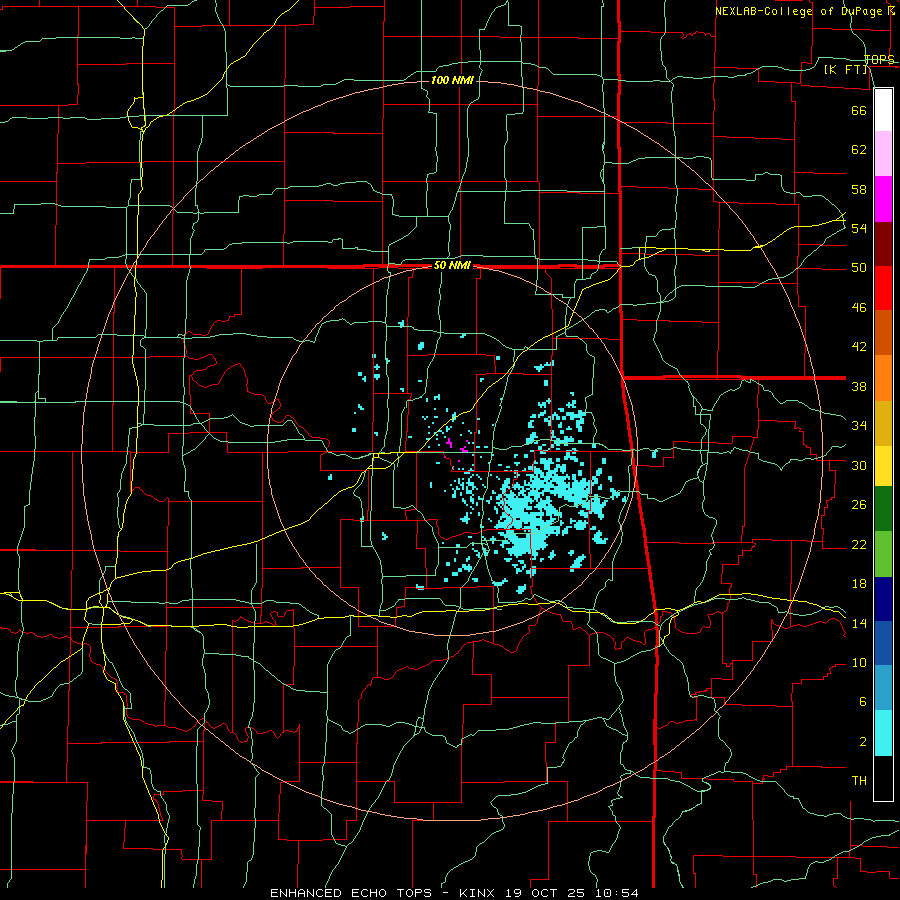Click the medium blue 18 legend swatch
The height and width of the screenshot is (900, 900).
[x=883, y=643]
